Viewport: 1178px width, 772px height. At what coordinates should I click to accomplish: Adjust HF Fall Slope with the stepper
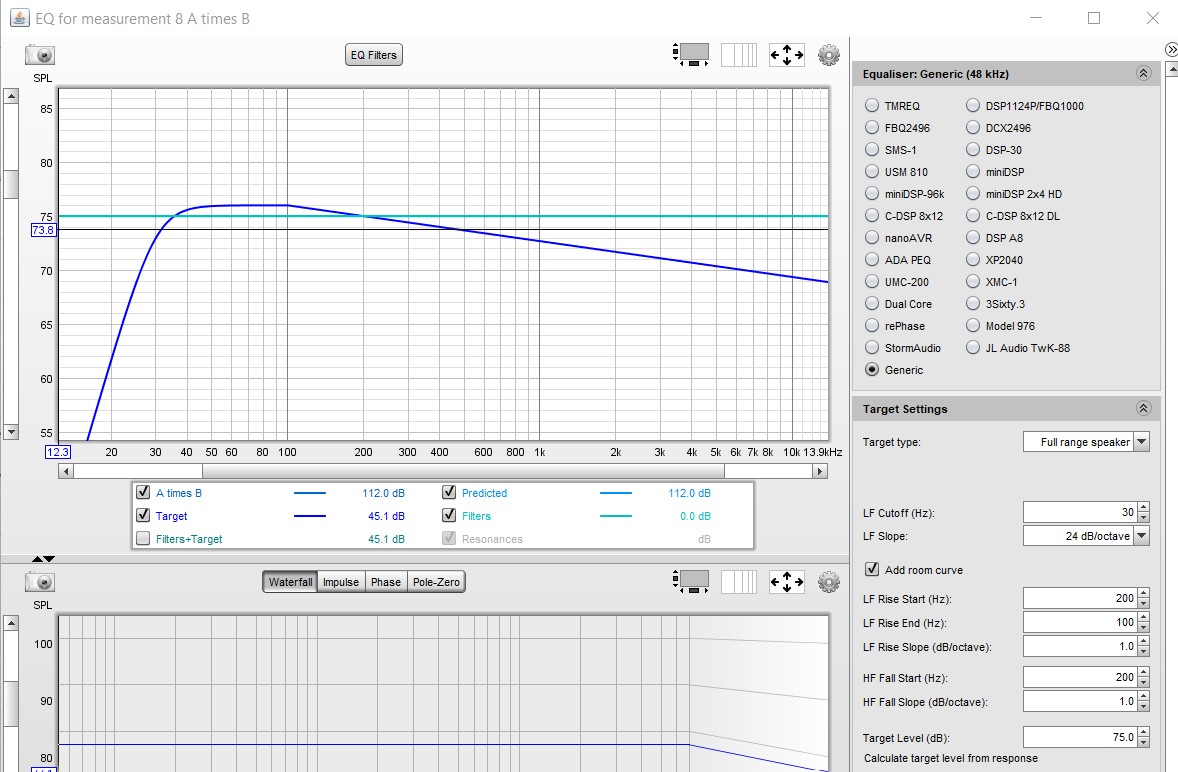(x=1143, y=701)
